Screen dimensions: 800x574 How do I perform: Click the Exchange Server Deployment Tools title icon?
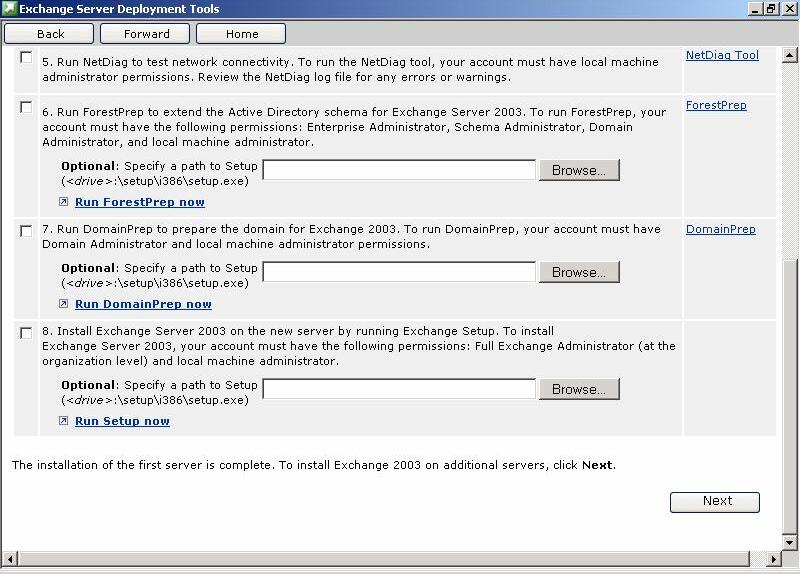[9, 9]
